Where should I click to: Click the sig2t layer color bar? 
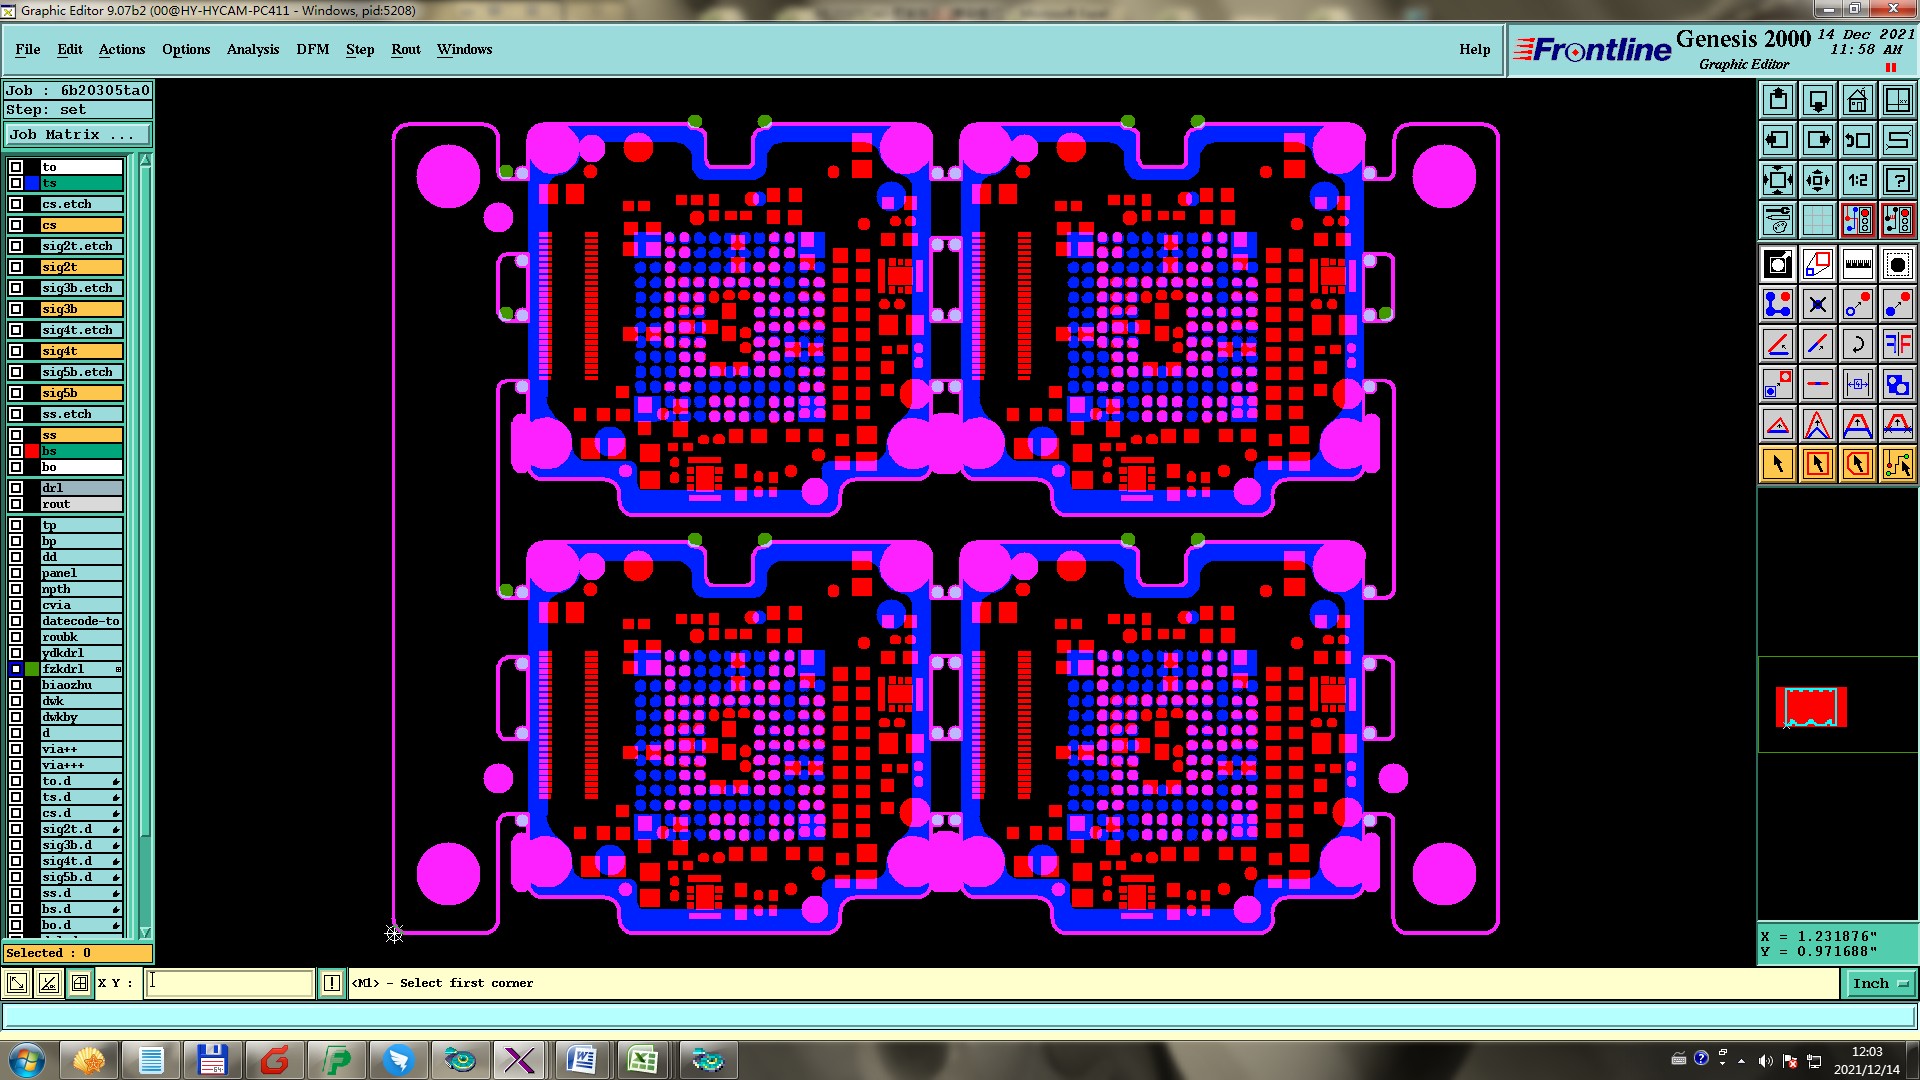pos(81,267)
